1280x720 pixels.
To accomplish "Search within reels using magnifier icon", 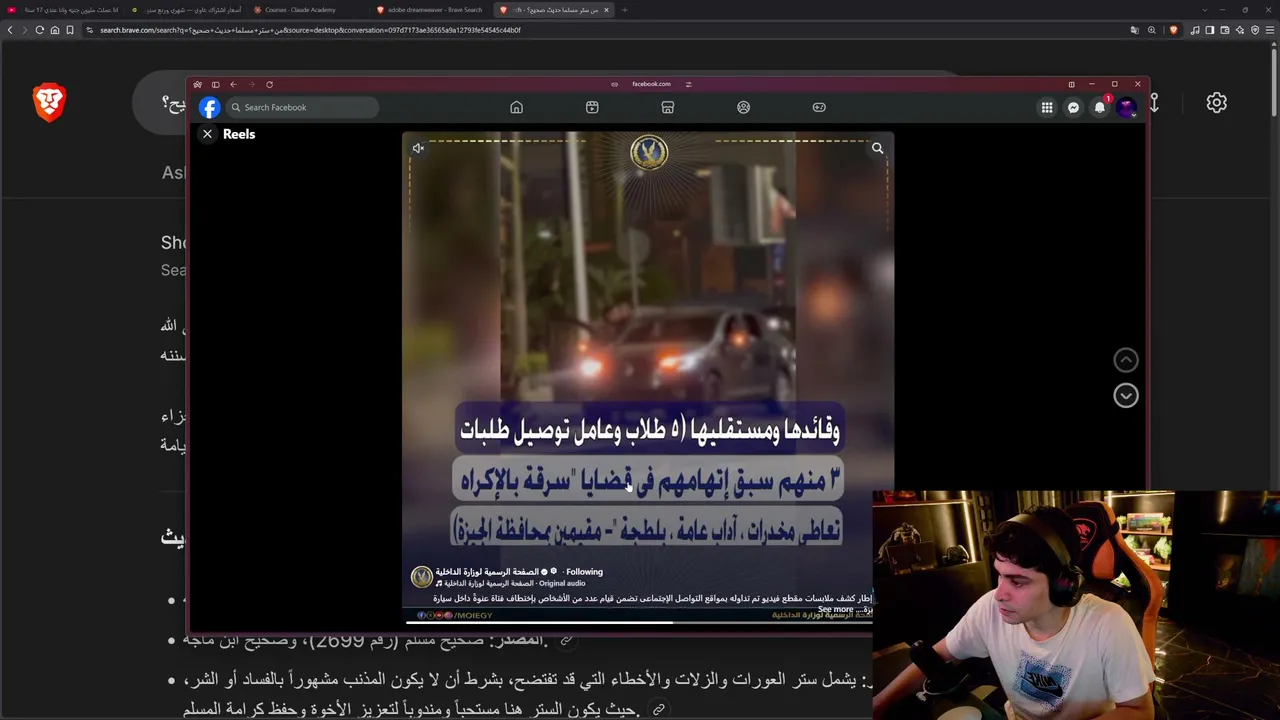I will point(877,149).
